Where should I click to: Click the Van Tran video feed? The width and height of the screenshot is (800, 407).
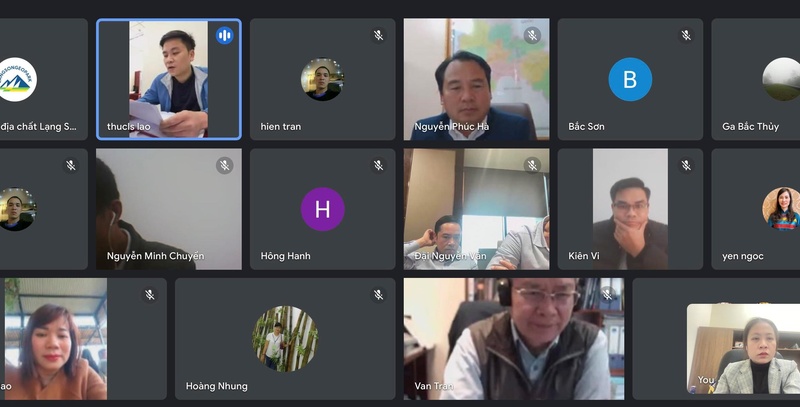[514, 339]
